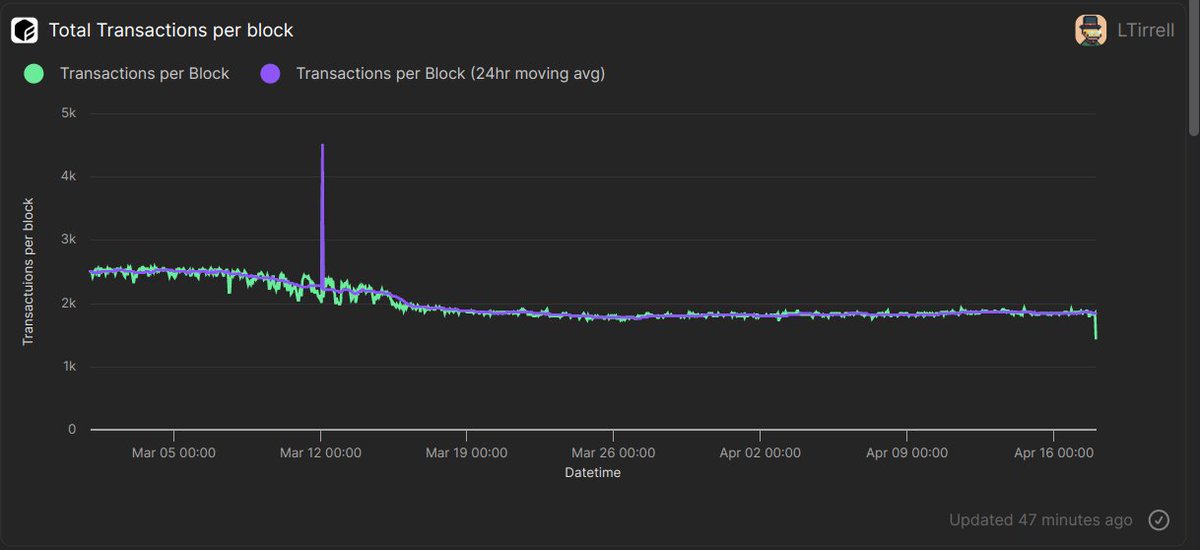Click the Apr 02 00:00 axis label
The width and height of the screenshot is (1200, 550).
[760, 453]
